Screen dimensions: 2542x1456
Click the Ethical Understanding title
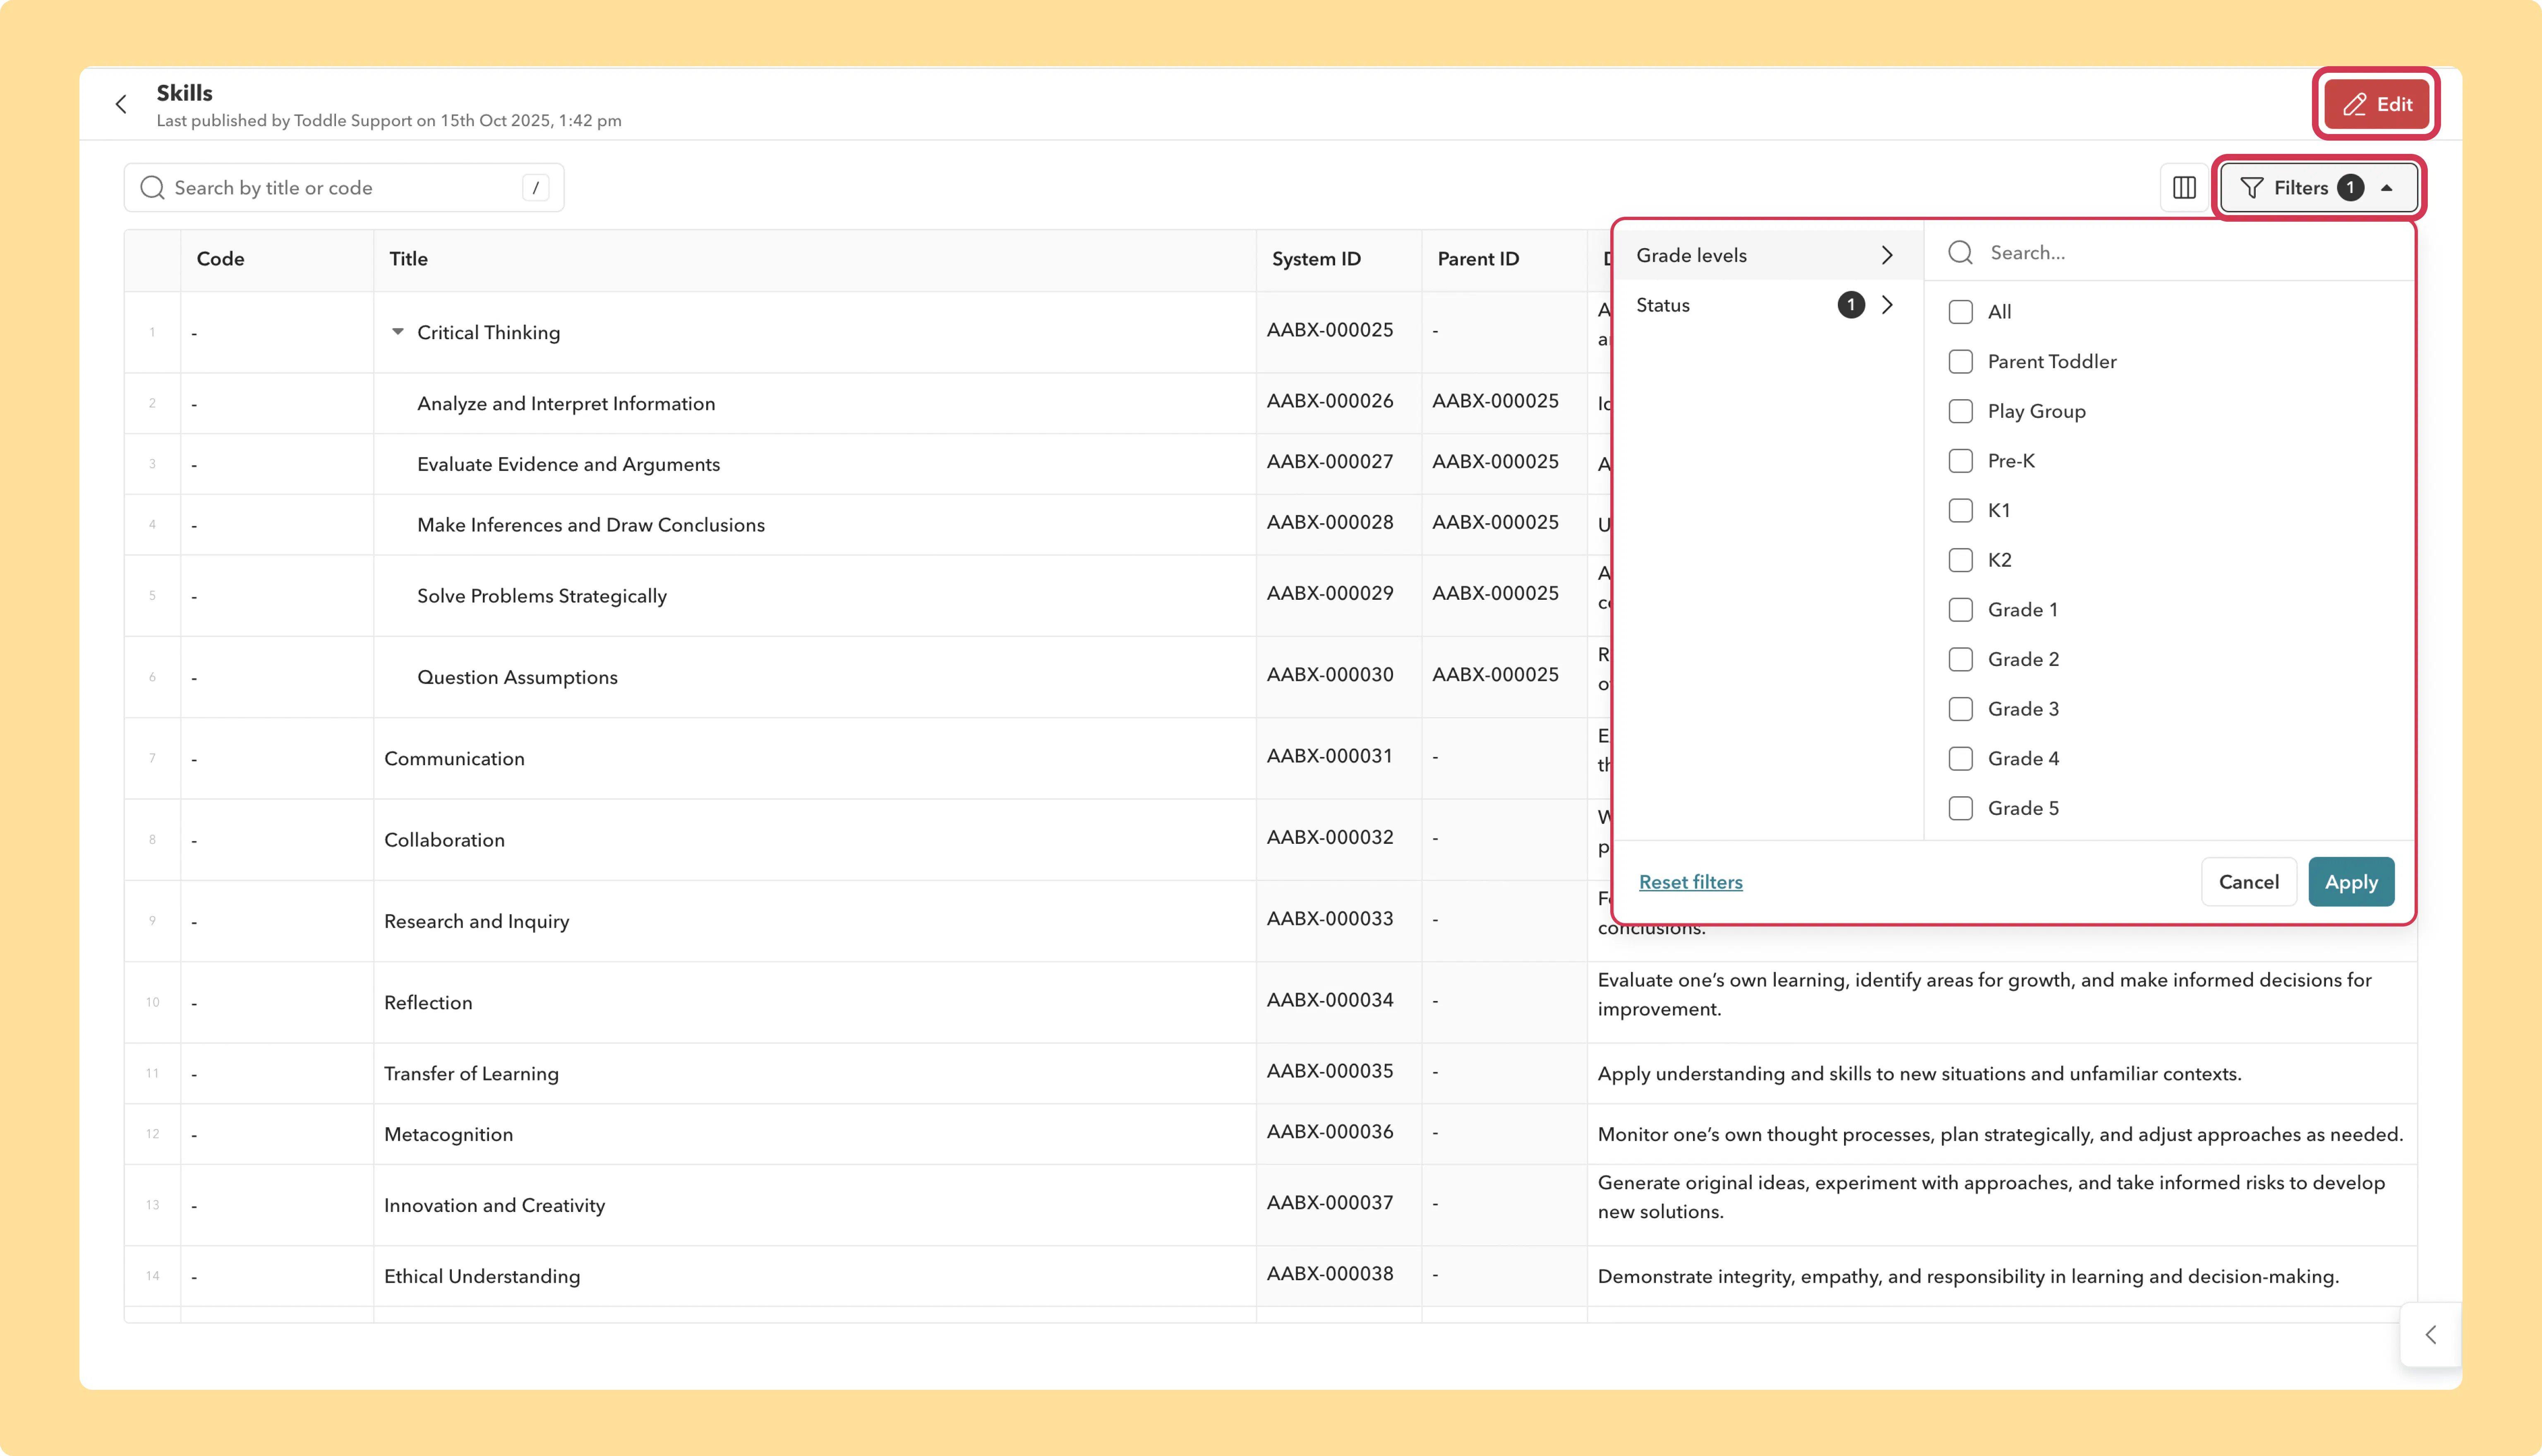(x=482, y=1277)
